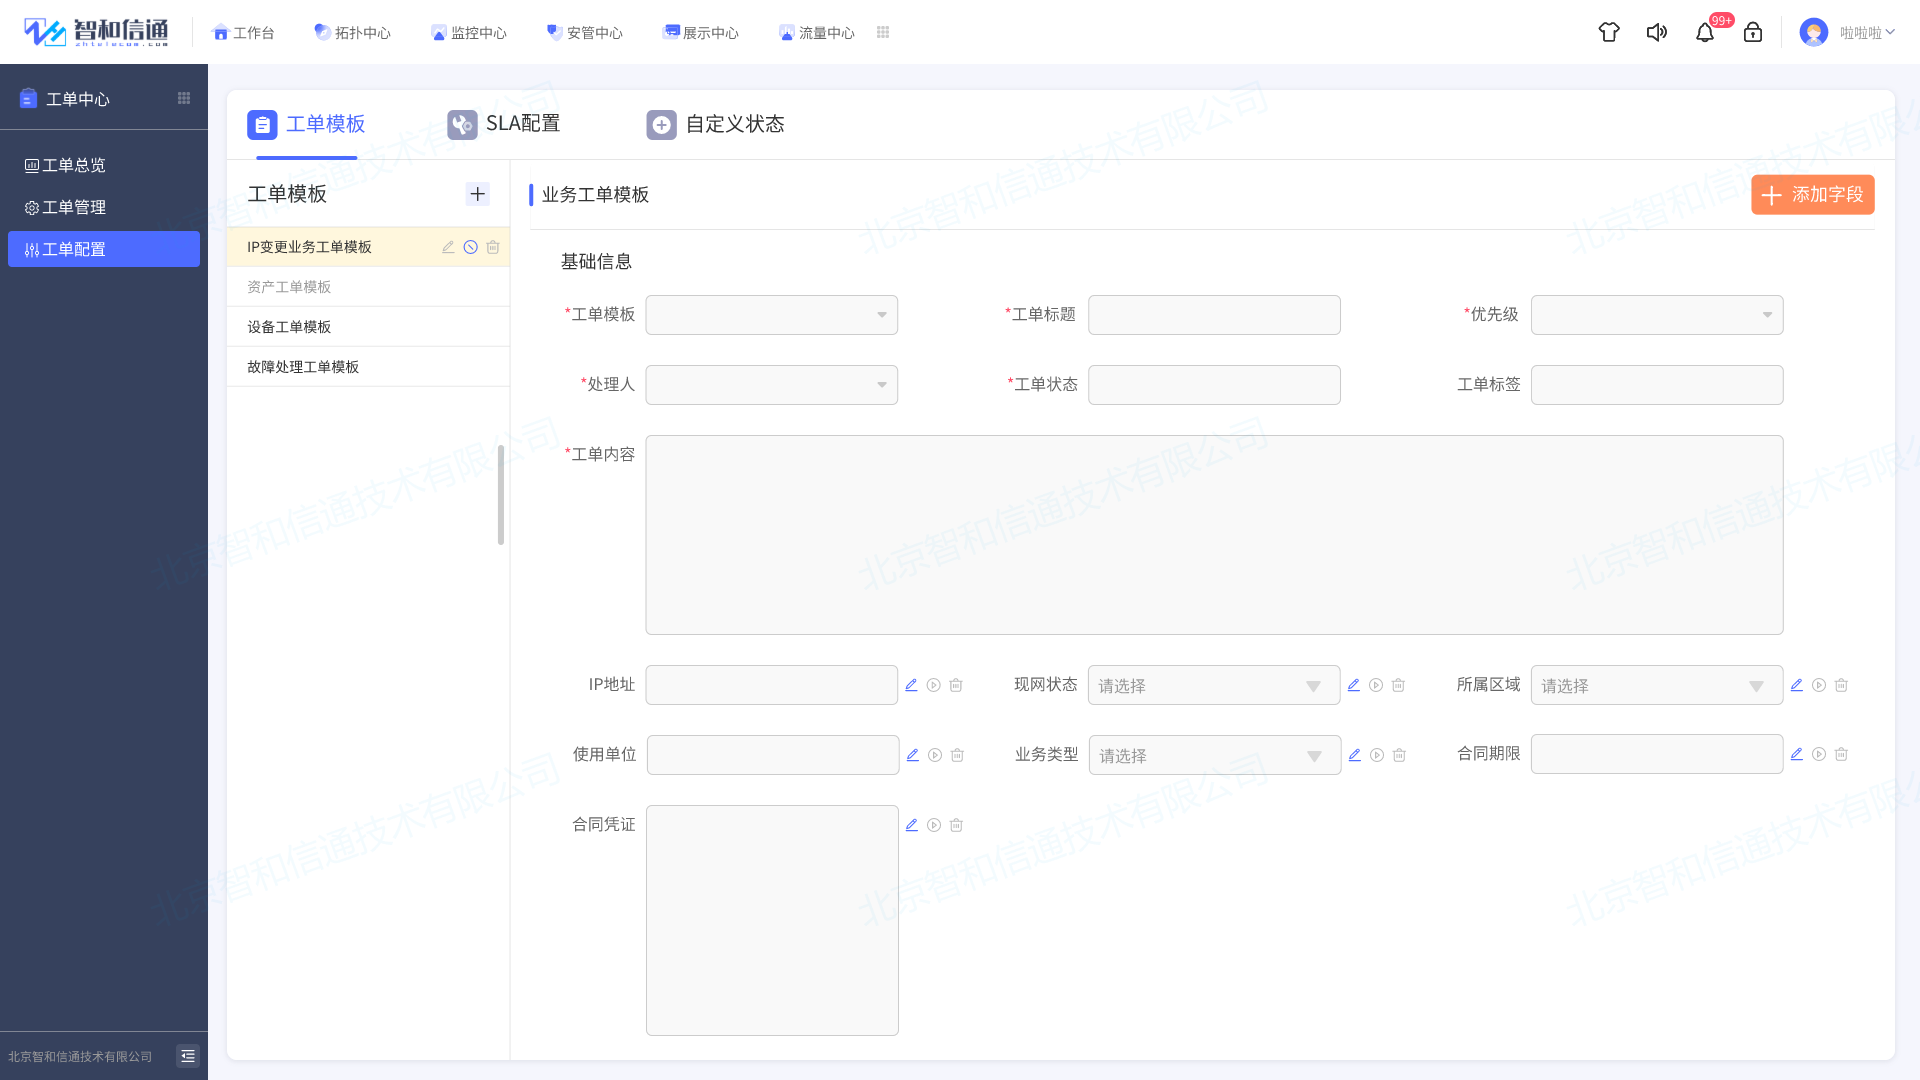This screenshot has width=1920, height=1080.
Task: Click the circular play icon next to 合同凭证
Action: point(934,825)
